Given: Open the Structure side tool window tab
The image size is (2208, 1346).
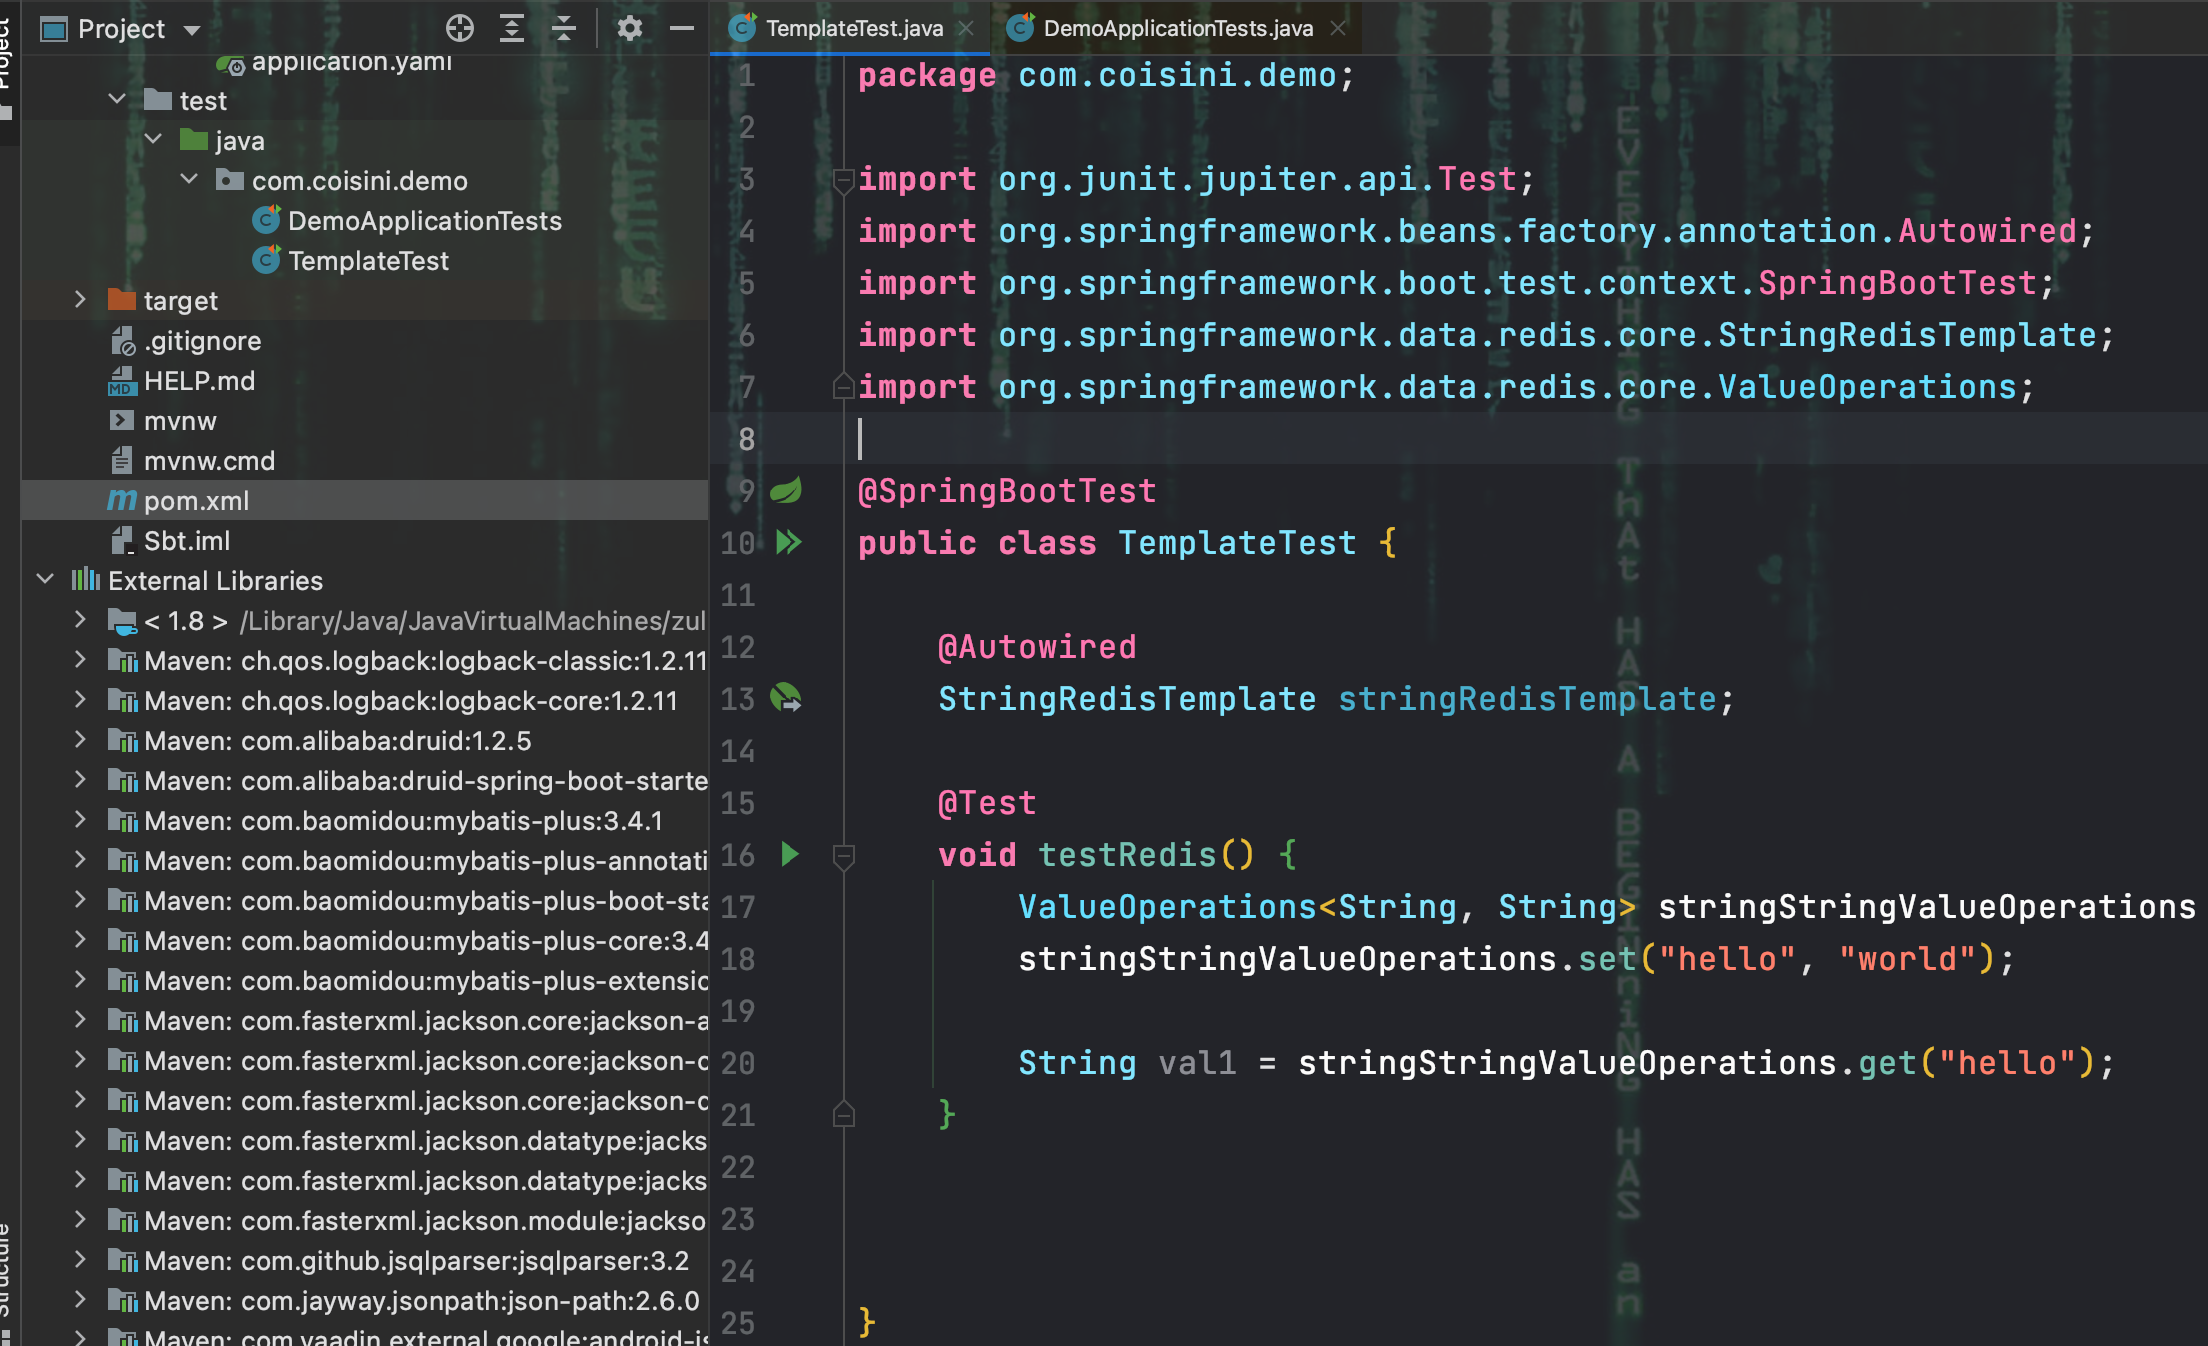Looking at the screenshot, I should (8, 1285).
